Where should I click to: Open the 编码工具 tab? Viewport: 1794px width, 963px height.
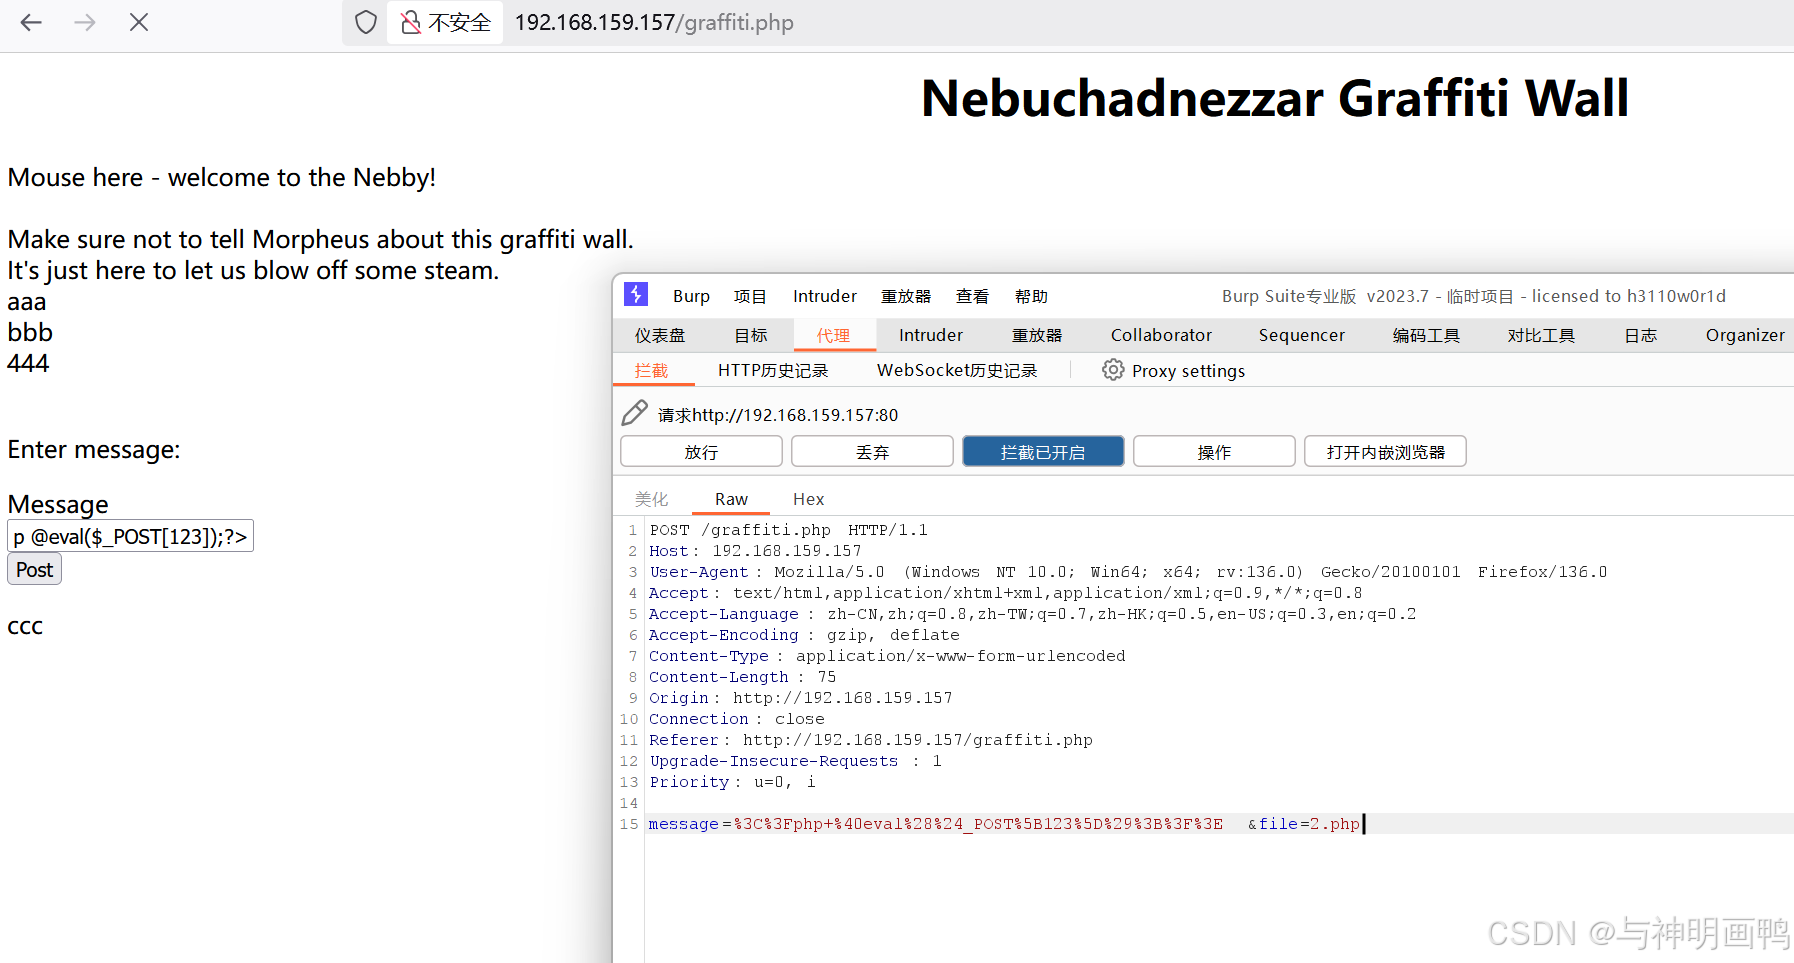[x=1426, y=335]
